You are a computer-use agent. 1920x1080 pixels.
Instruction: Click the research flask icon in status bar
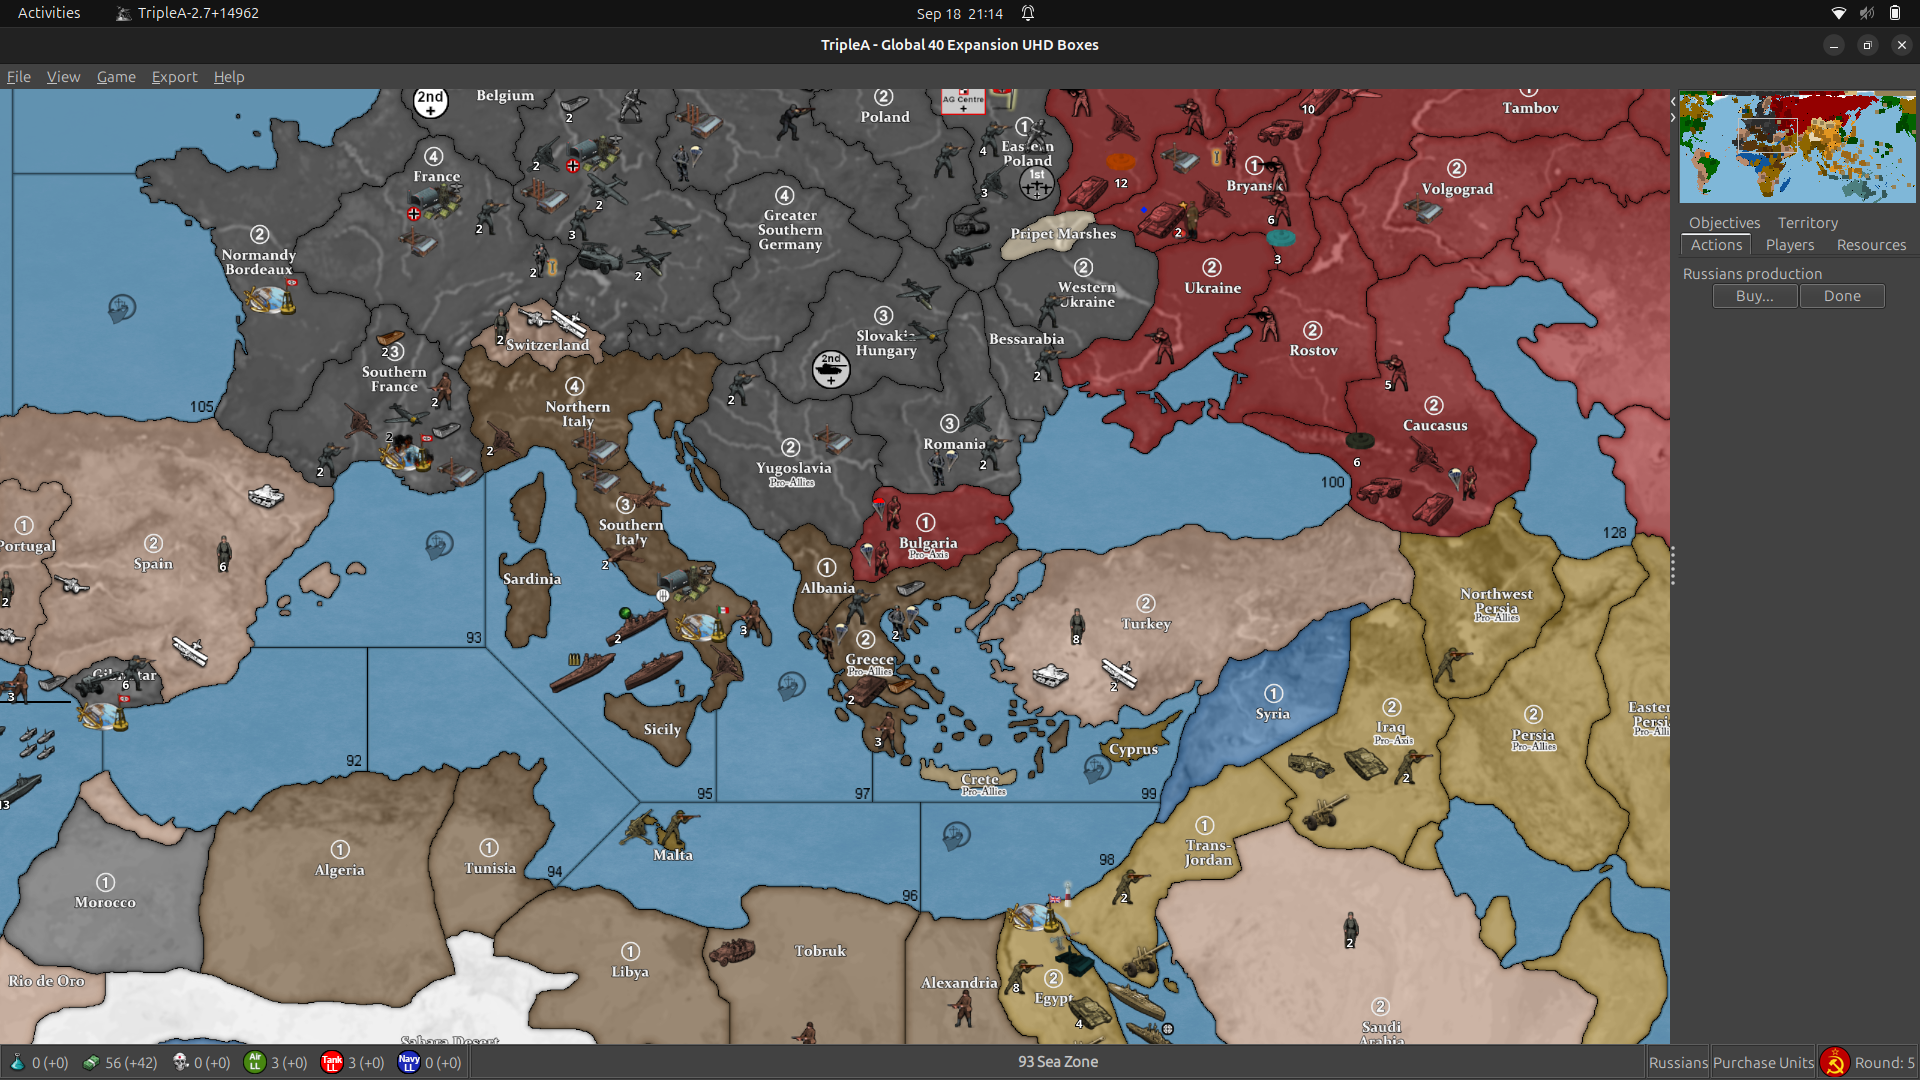17,1062
